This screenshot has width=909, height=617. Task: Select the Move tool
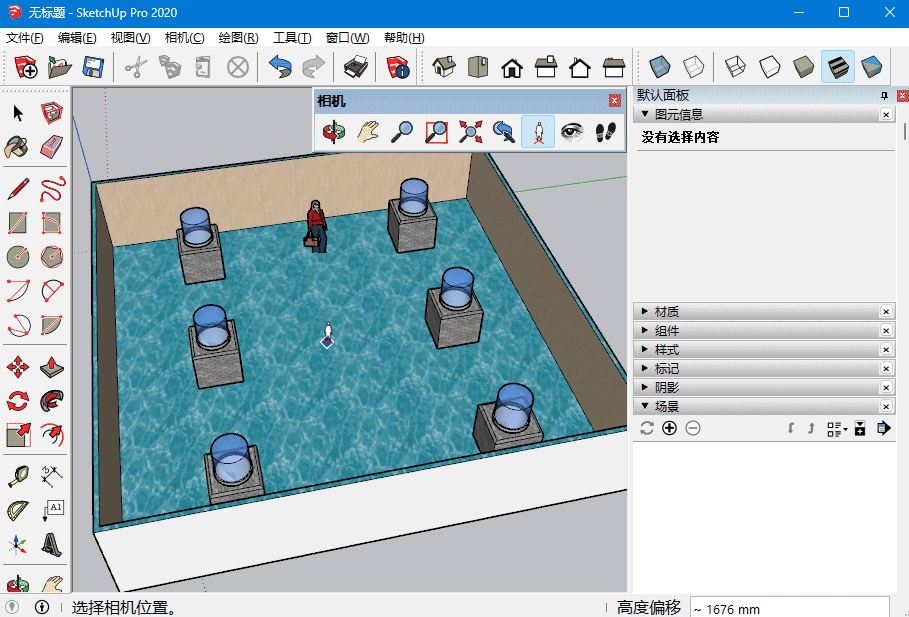click(x=18, y=367)
